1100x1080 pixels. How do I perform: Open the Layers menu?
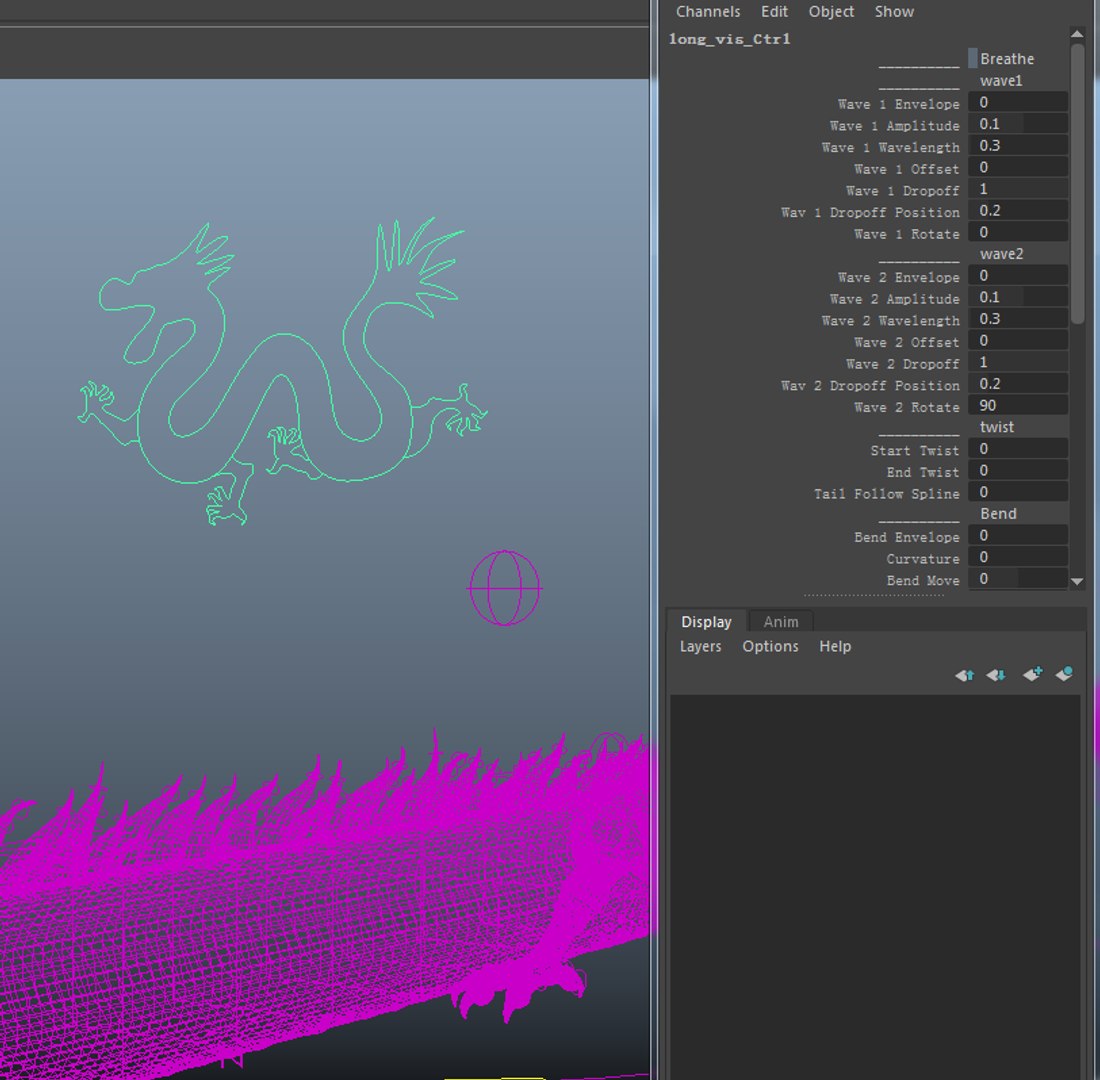tap(700, 646)
